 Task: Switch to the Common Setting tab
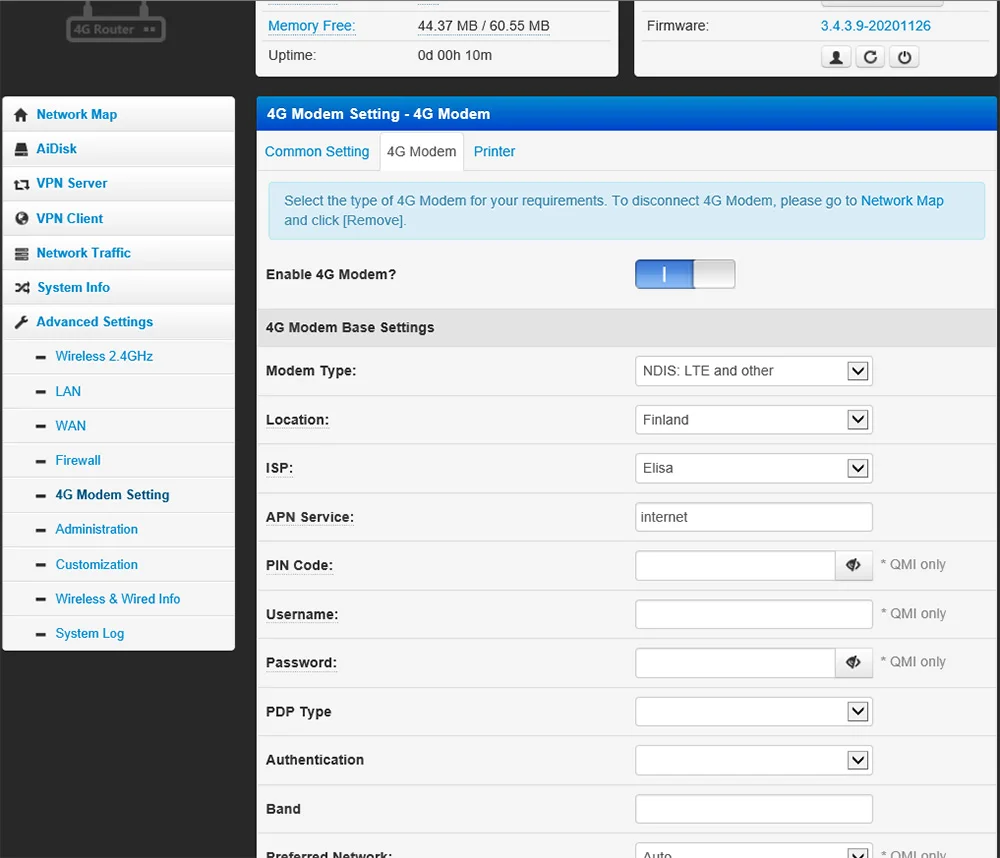click(x=317, y=152)
